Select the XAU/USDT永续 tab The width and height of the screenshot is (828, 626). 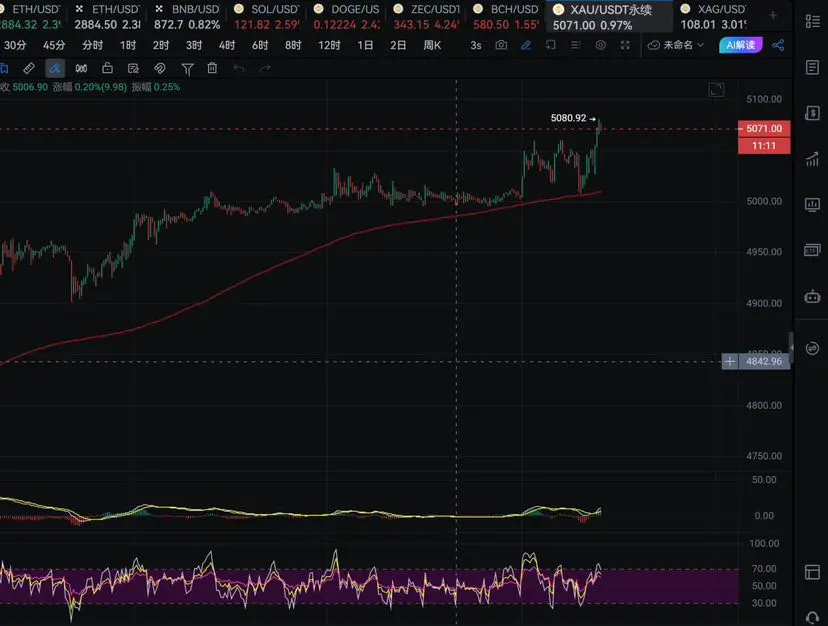pos(608,16)
